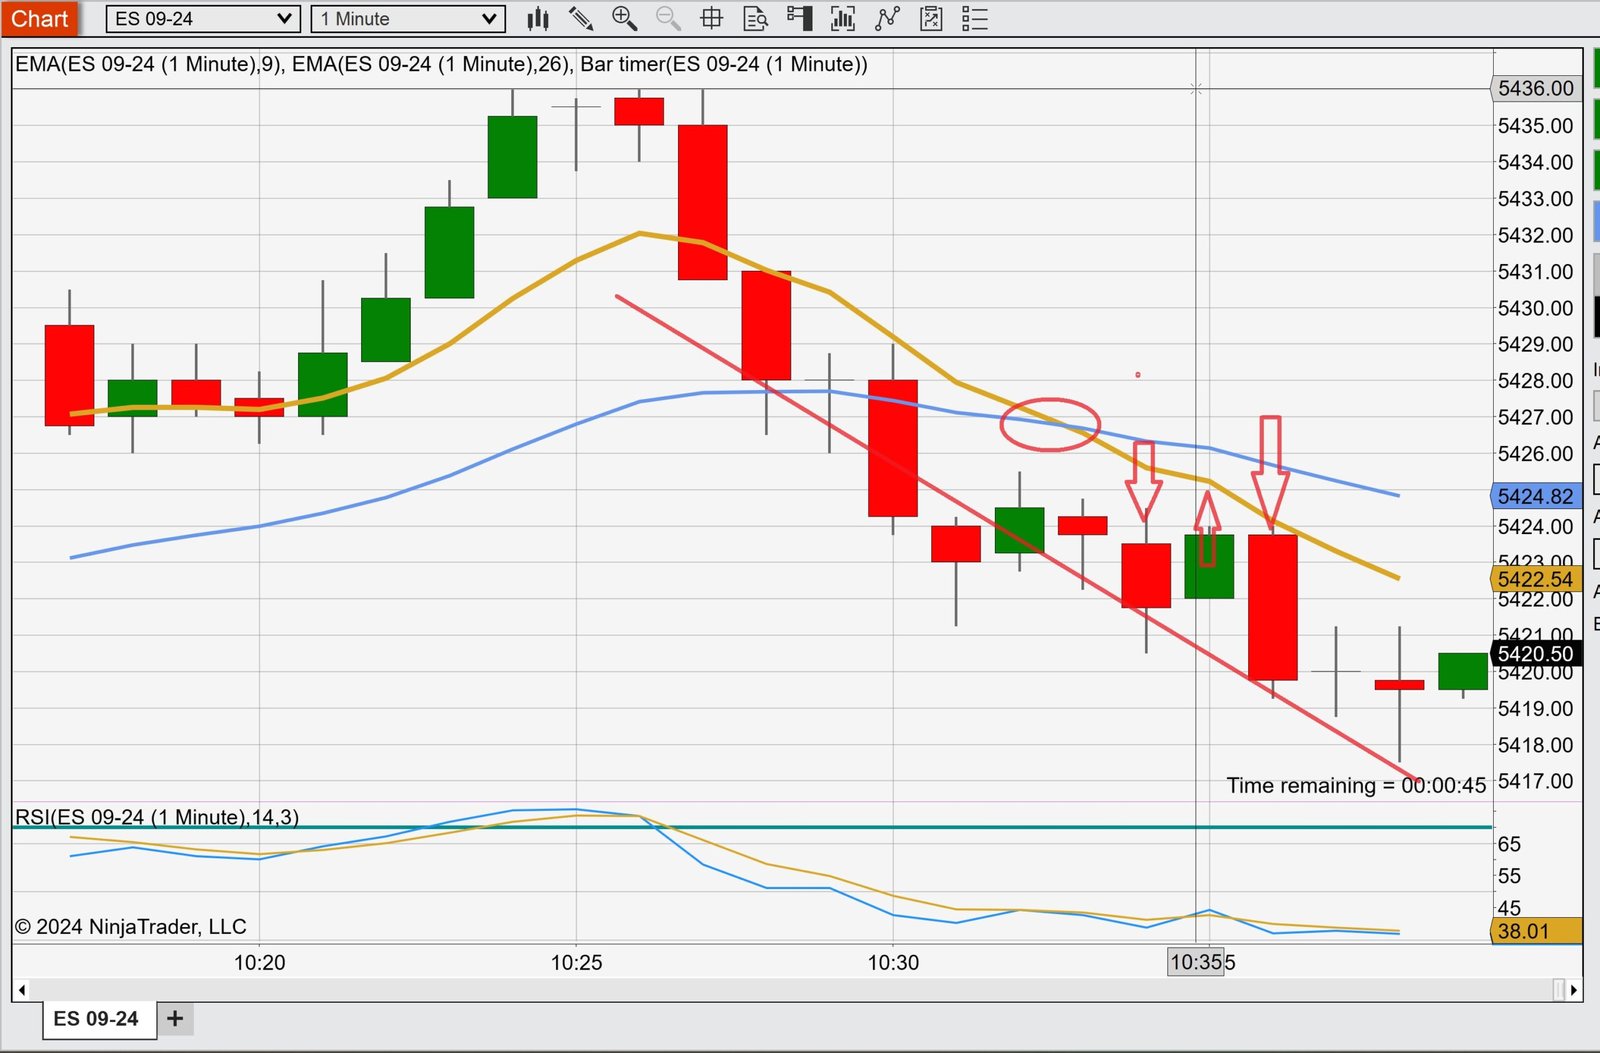1600x1053 pixels.
Task: Click the blue 5424.82 EMA price marker
Action: (x=1535, y=496)
